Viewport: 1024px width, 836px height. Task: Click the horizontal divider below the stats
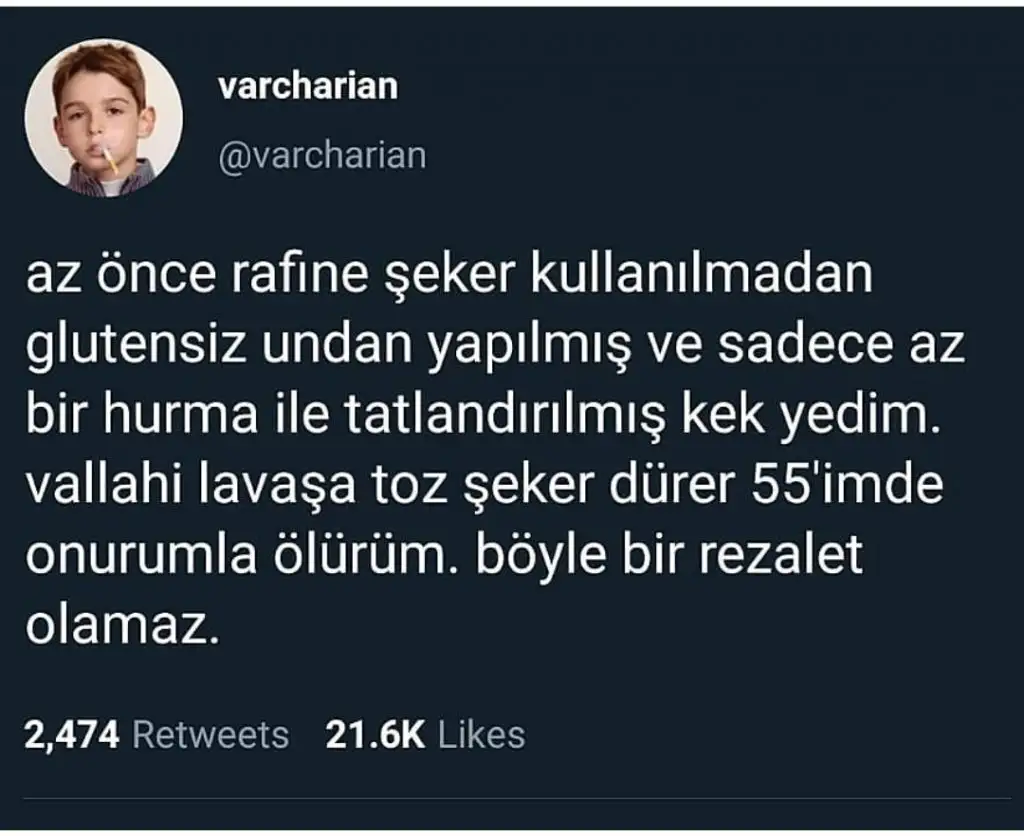click(x=517, y=799)
